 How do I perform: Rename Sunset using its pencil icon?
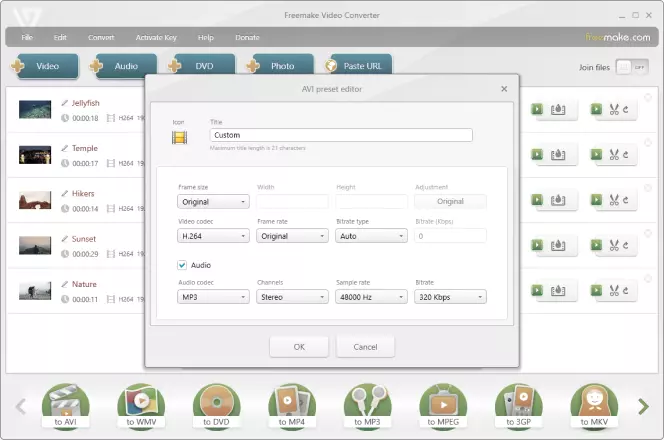[64, 239]
